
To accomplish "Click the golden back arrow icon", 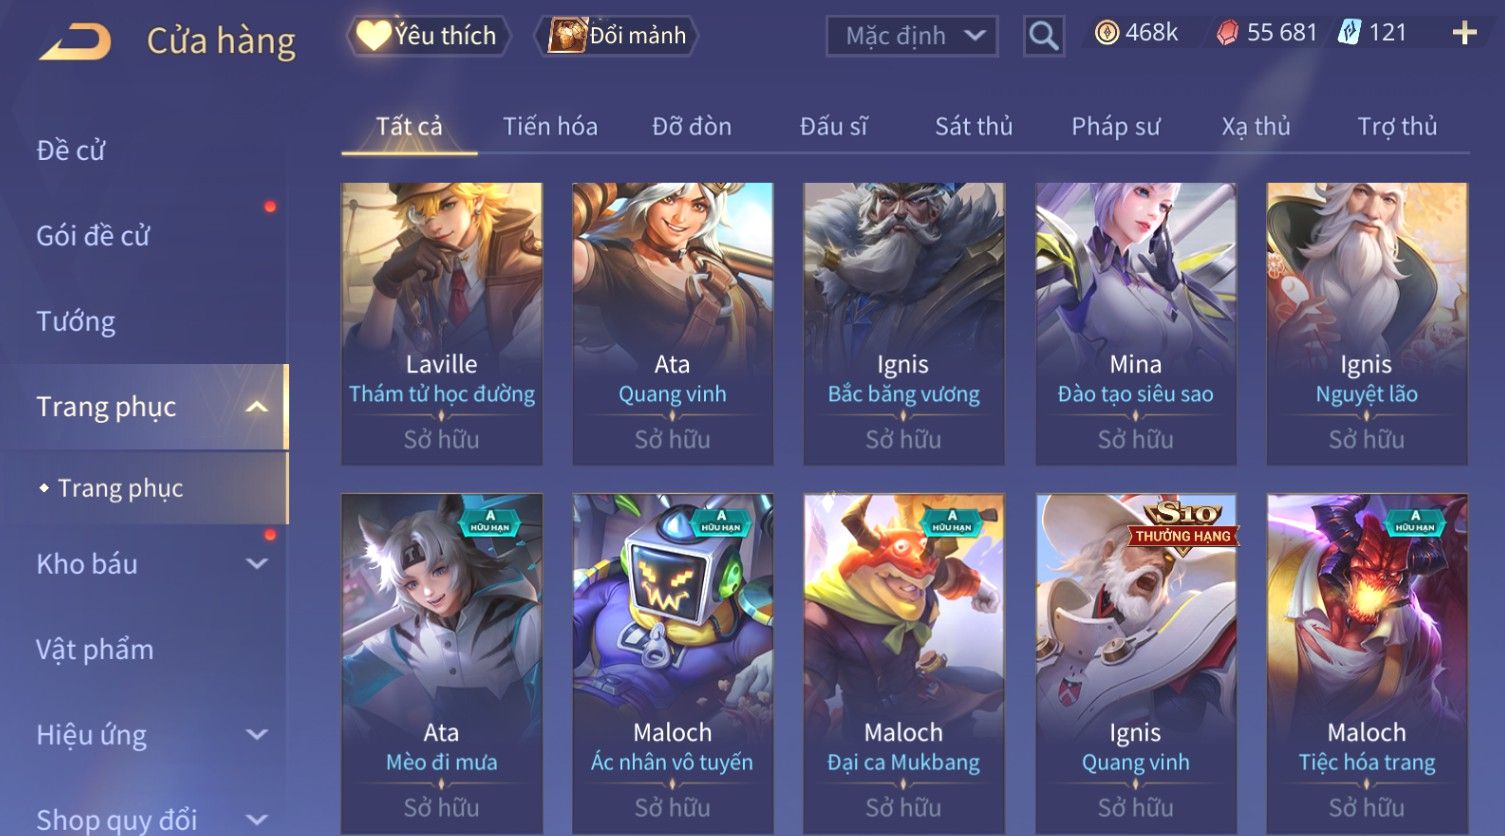I will click(x=75, y=42).
